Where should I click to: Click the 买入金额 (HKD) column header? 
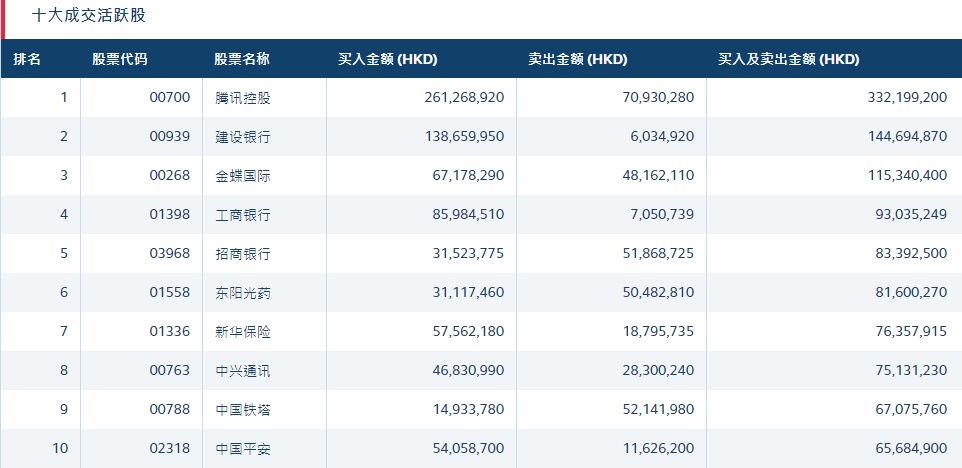(x=387, y=59)
